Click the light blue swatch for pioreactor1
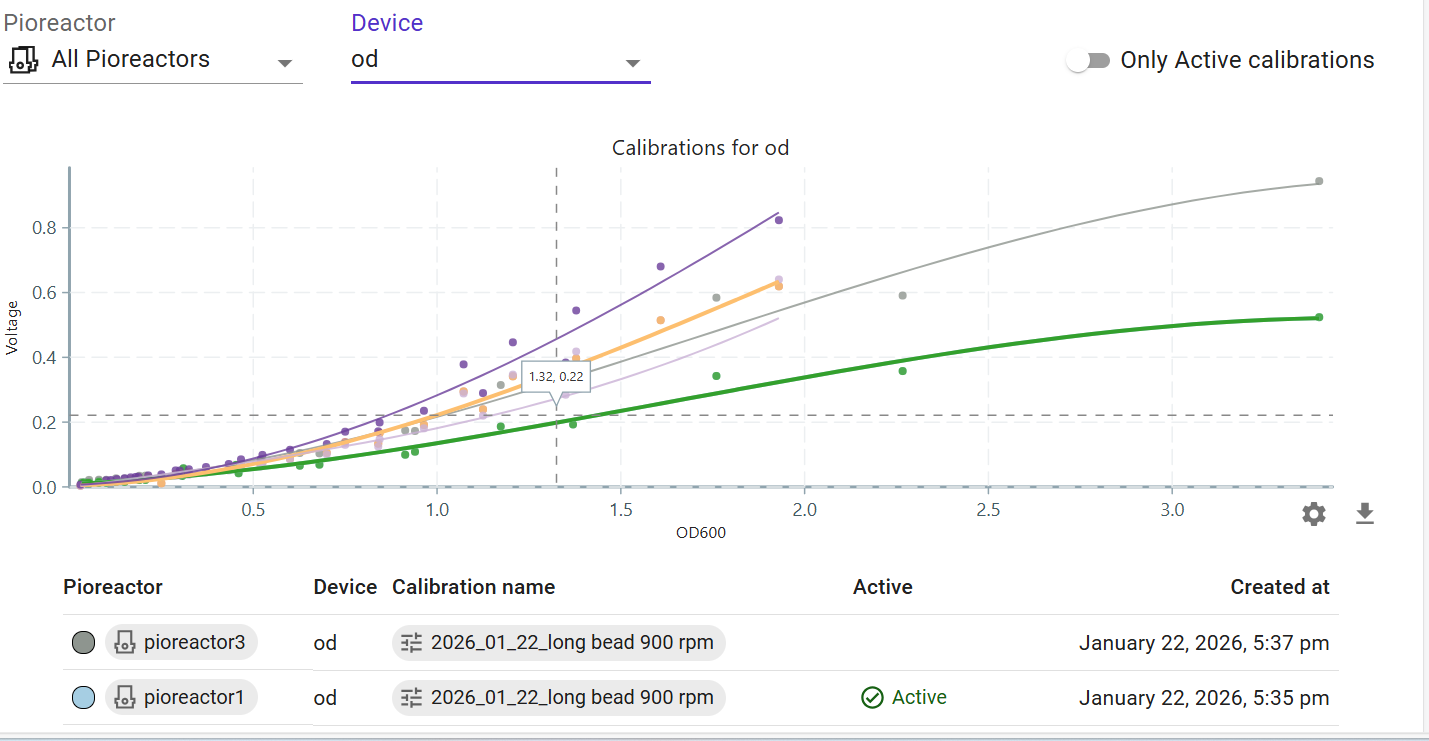 (x=83, y=697)
